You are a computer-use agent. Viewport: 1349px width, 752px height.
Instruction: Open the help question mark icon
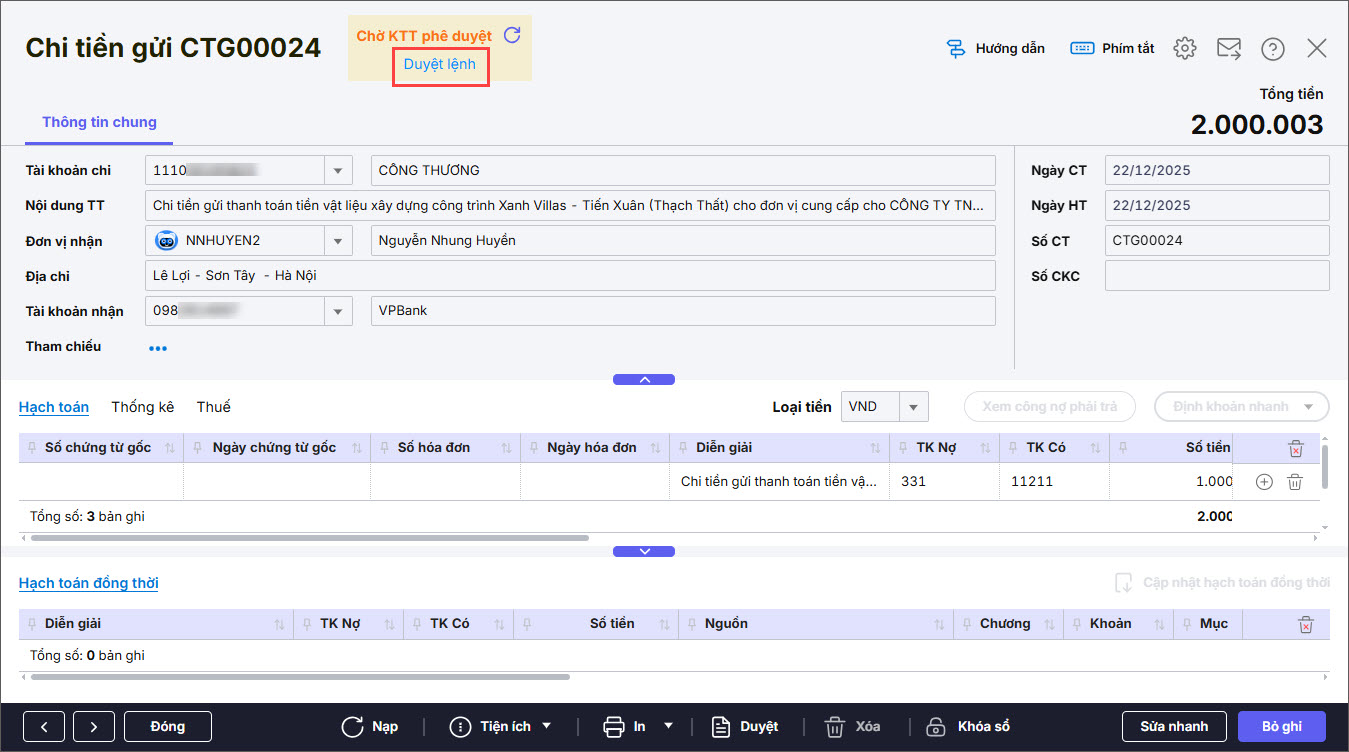(x=1272, y=48)
